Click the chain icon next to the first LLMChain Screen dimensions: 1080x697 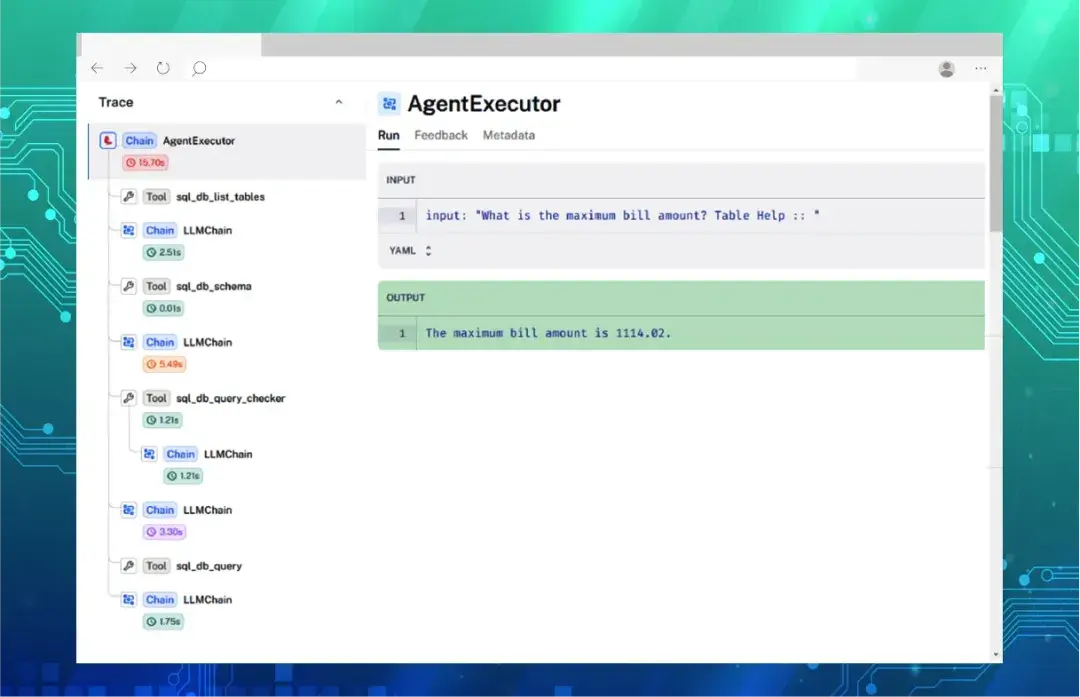click(x=128, y=230)
